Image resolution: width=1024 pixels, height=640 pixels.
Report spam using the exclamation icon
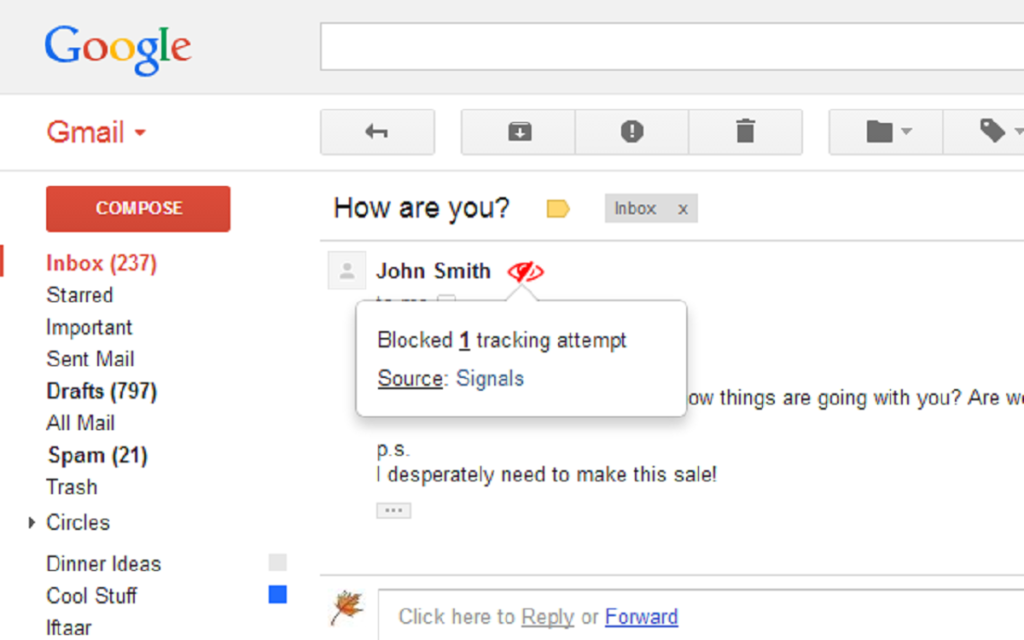click(x=632, y=132)
